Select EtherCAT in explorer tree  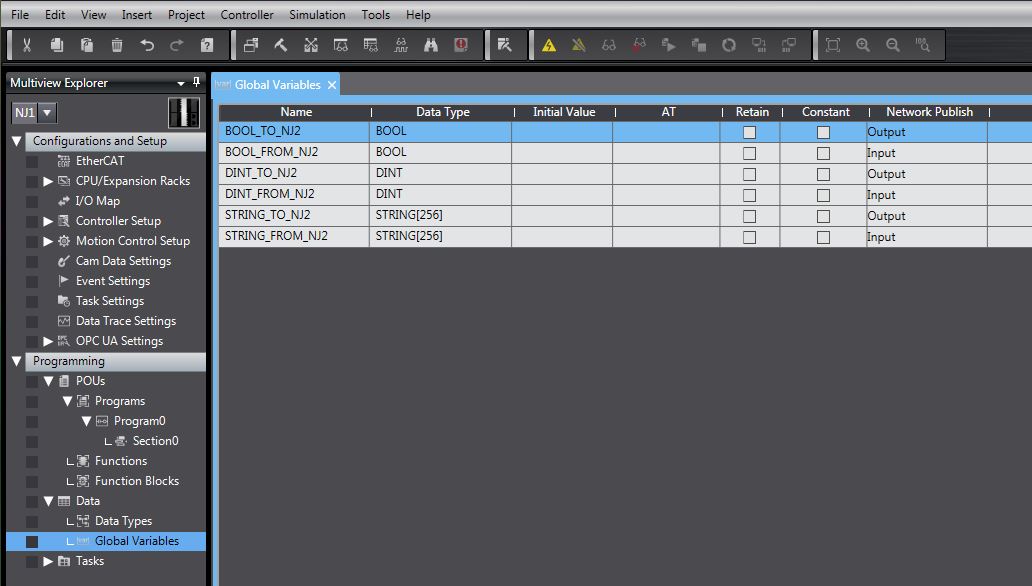point(99,161)
